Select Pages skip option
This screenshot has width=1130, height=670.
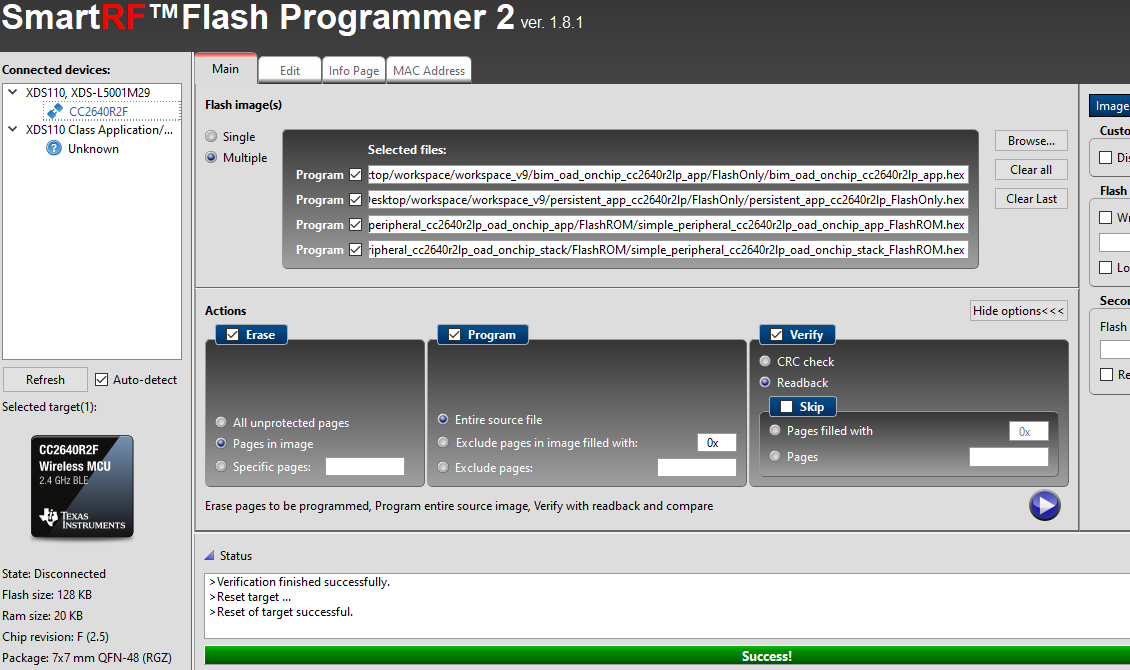click(775, 456)
